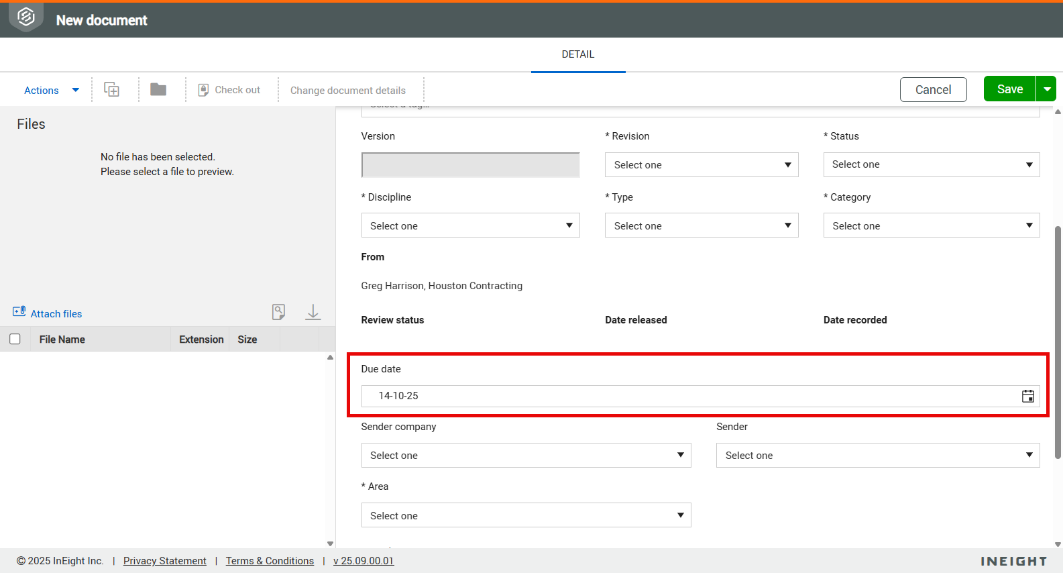Open the Due date calendar picker
The height and width of the screenshot is (573, 1063).
tap(1027, 396)
